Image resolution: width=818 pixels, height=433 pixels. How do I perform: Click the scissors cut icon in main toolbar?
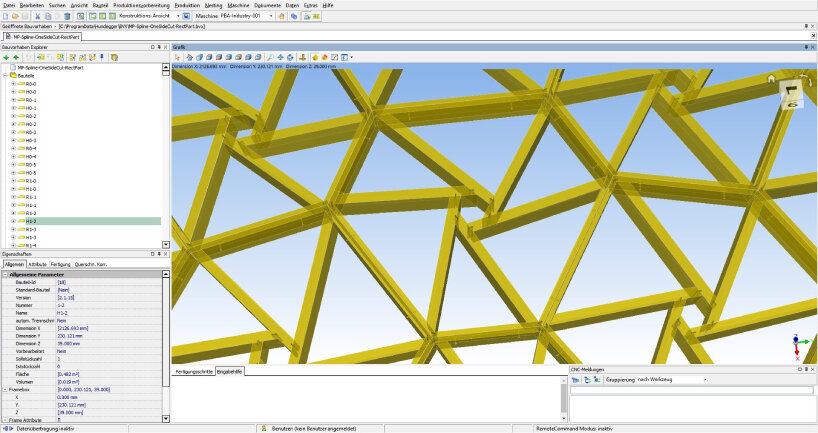[40, 16]
